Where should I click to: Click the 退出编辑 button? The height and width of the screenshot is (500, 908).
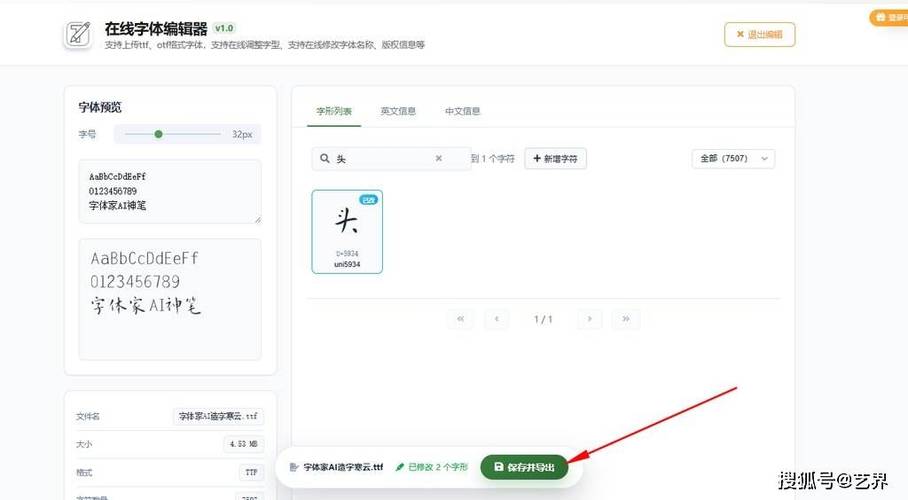click(759, 34)
